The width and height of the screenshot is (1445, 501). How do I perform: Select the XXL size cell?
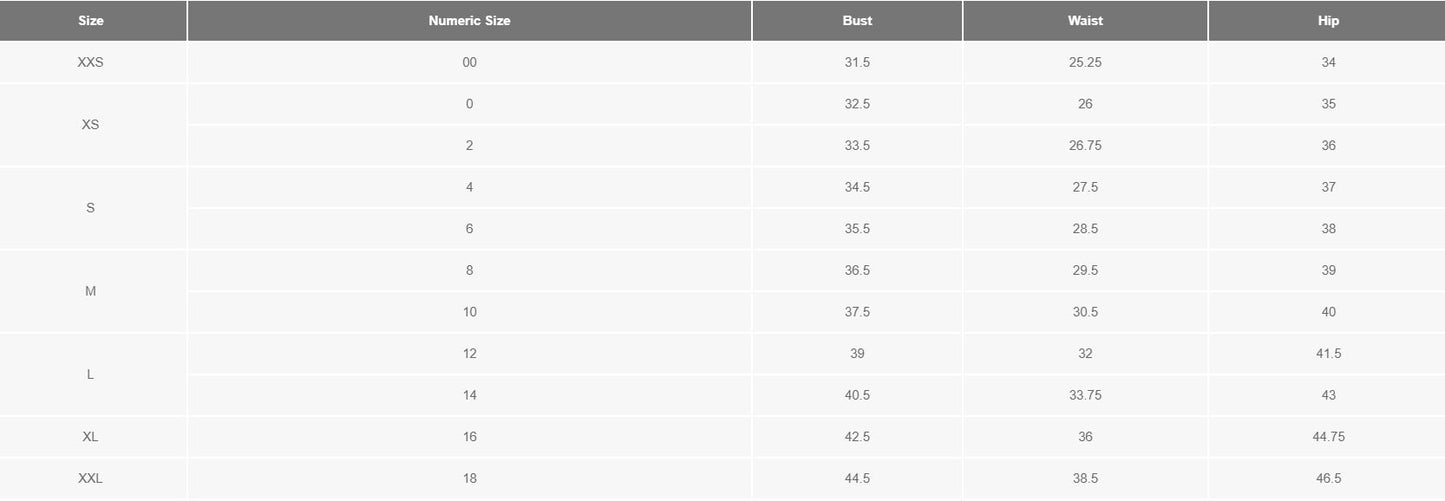click(91, 479)
